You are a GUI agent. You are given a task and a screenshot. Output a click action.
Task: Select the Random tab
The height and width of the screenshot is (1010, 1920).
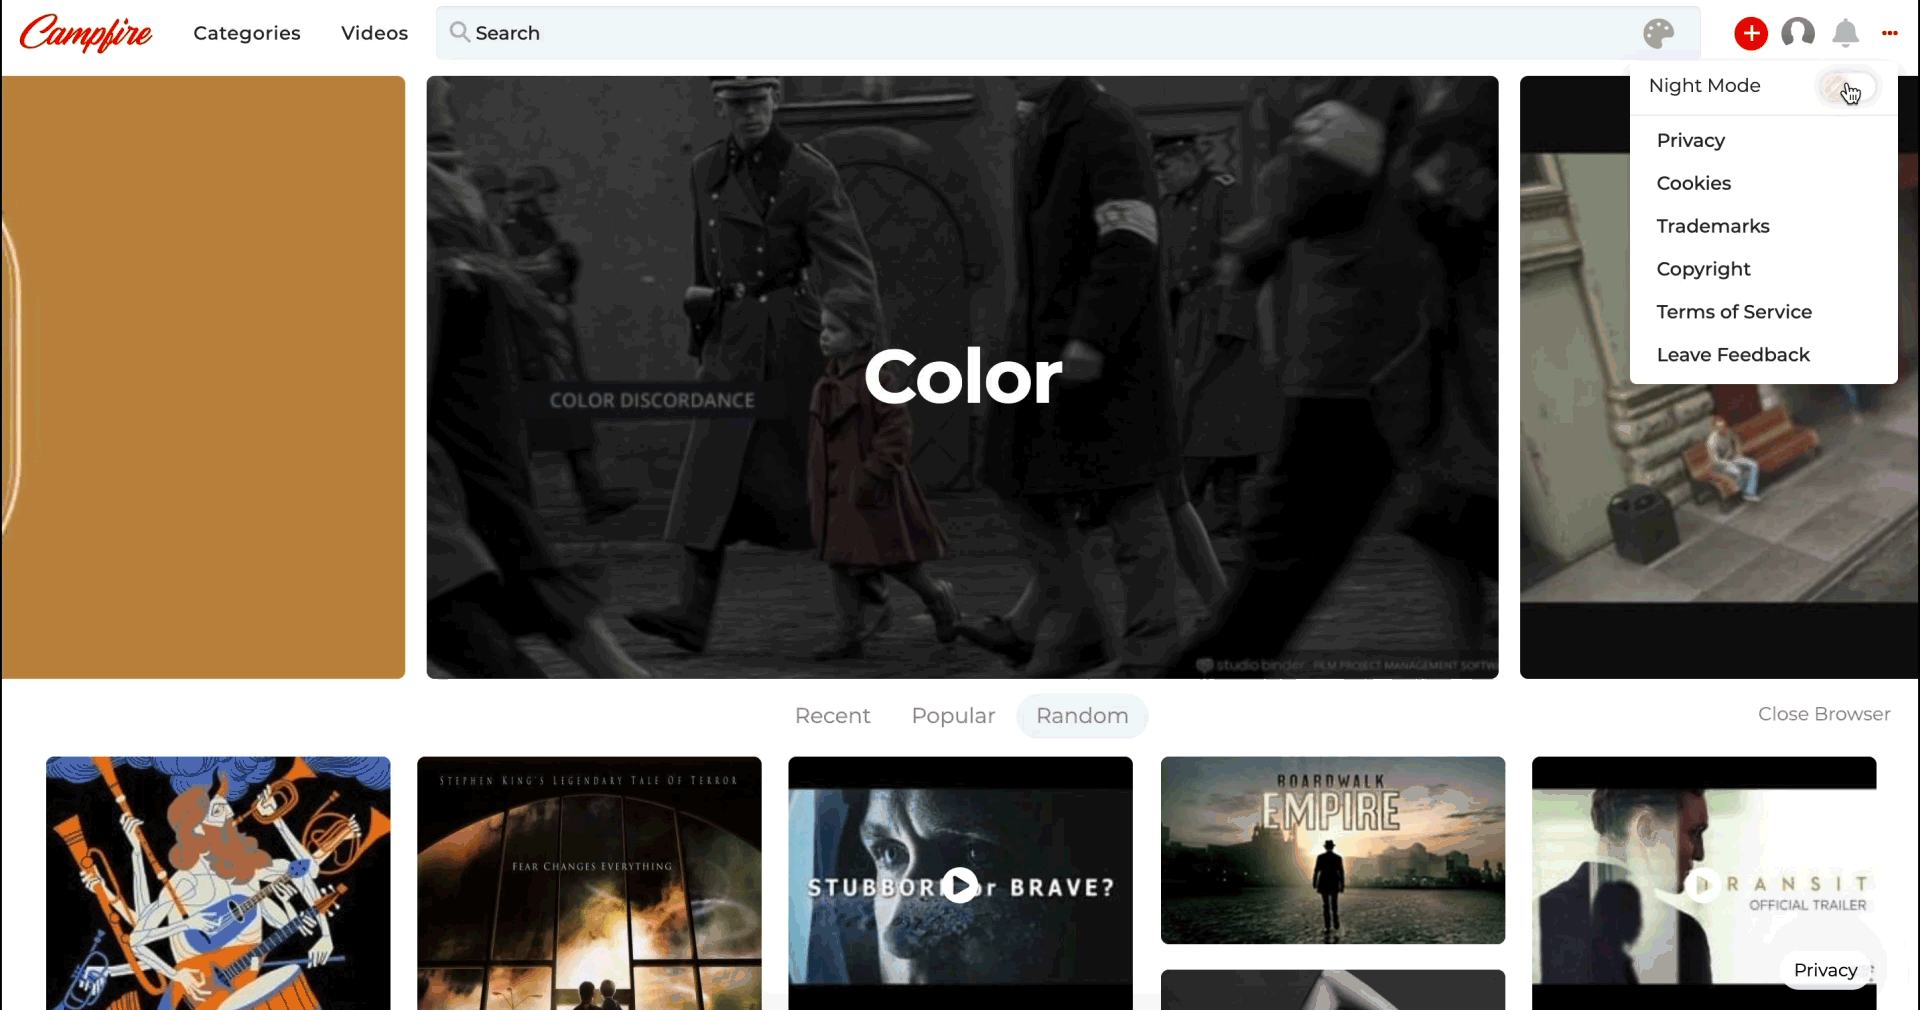tap(1082, 716)
